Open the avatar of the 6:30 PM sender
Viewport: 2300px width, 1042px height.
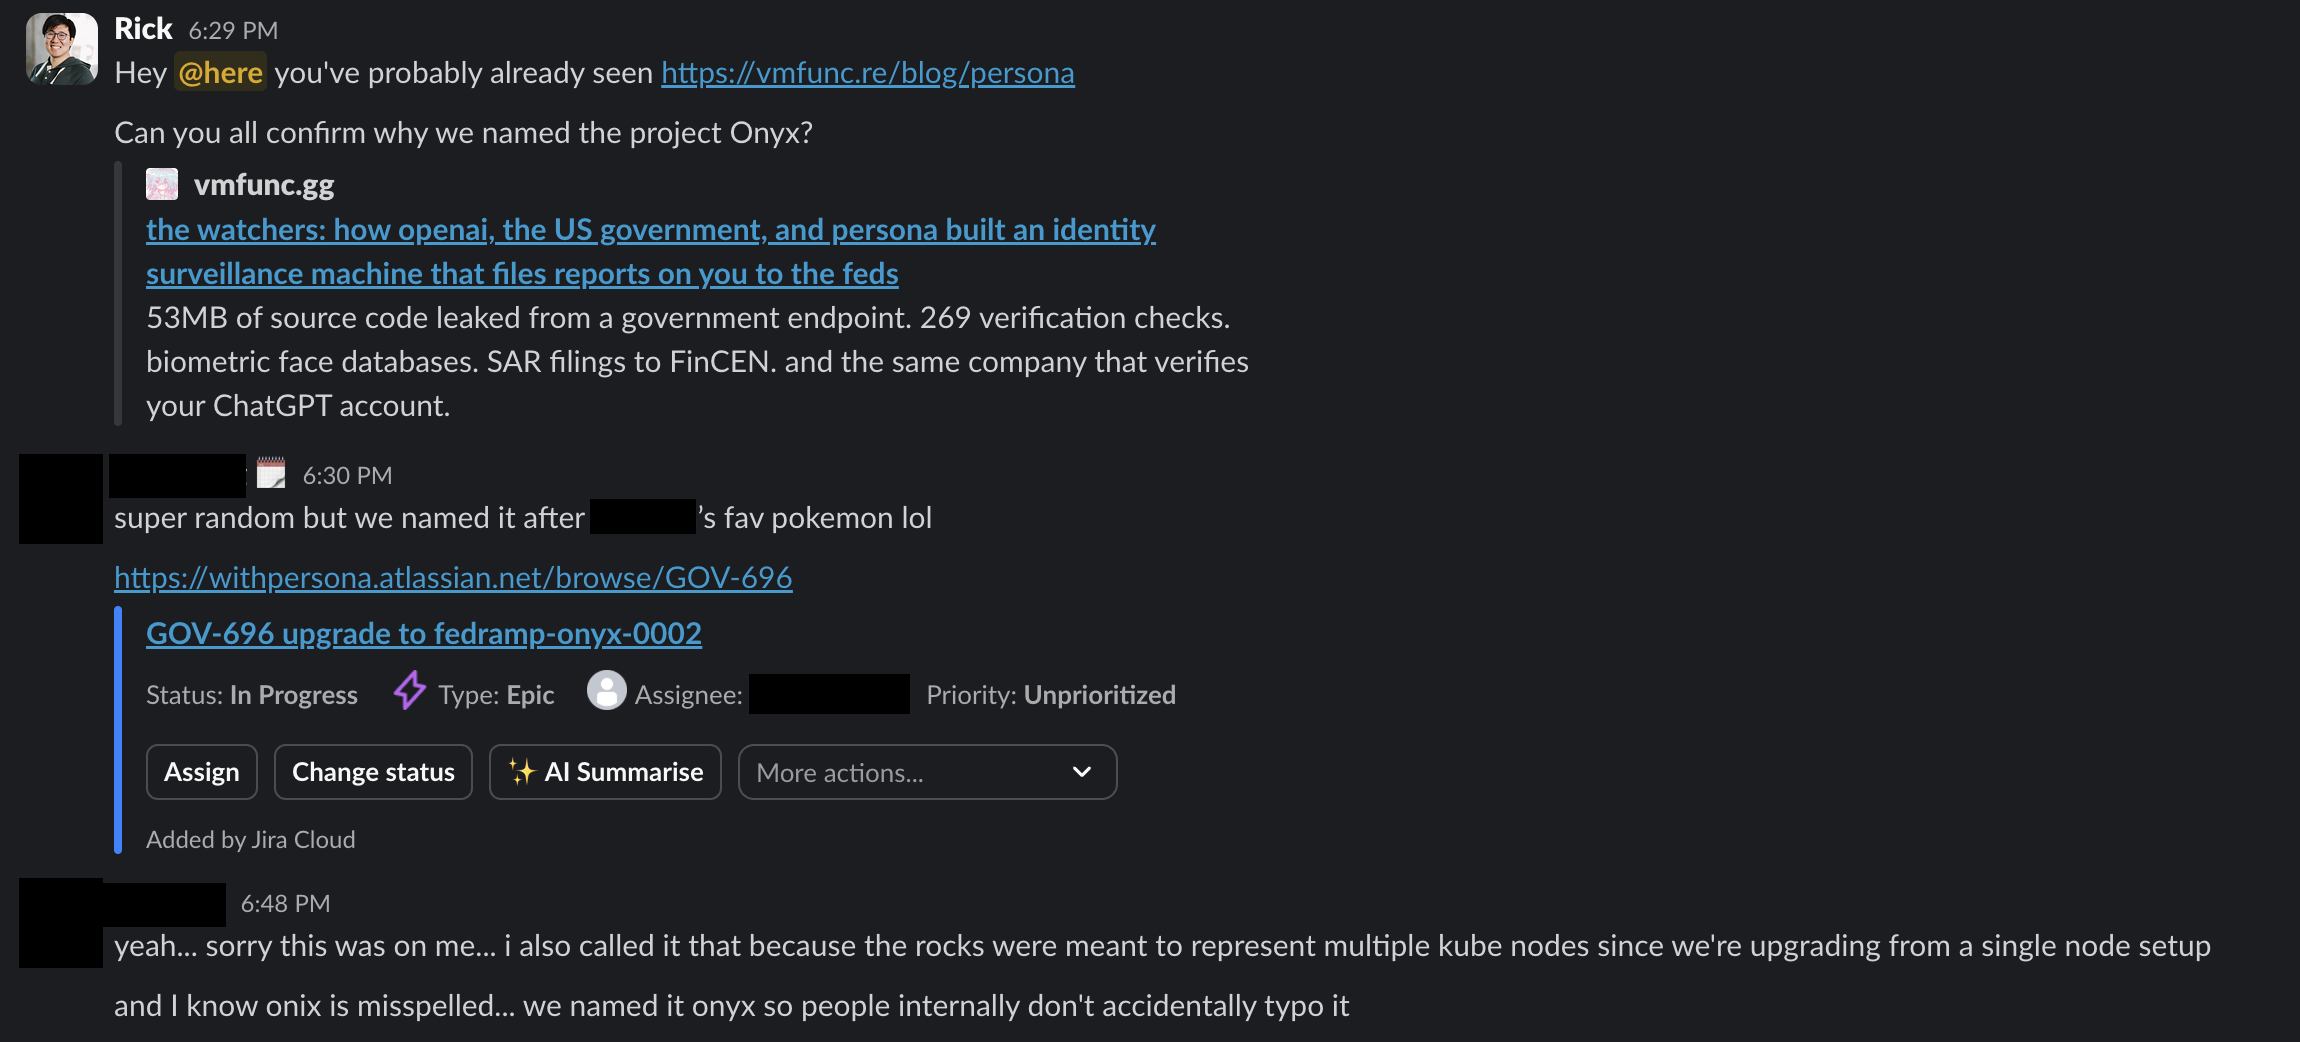coord(60,498)
